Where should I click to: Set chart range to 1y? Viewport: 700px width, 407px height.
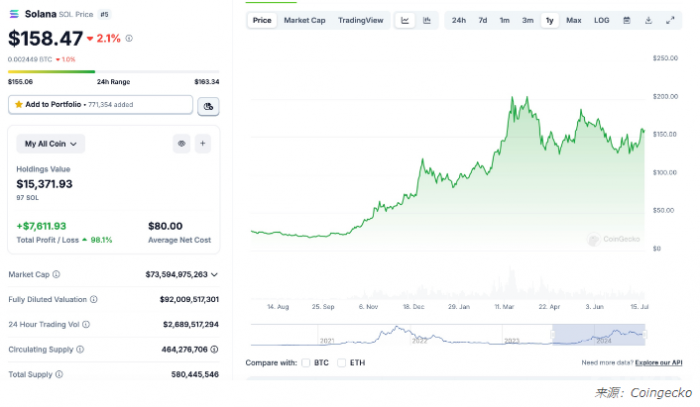(550, 21)
